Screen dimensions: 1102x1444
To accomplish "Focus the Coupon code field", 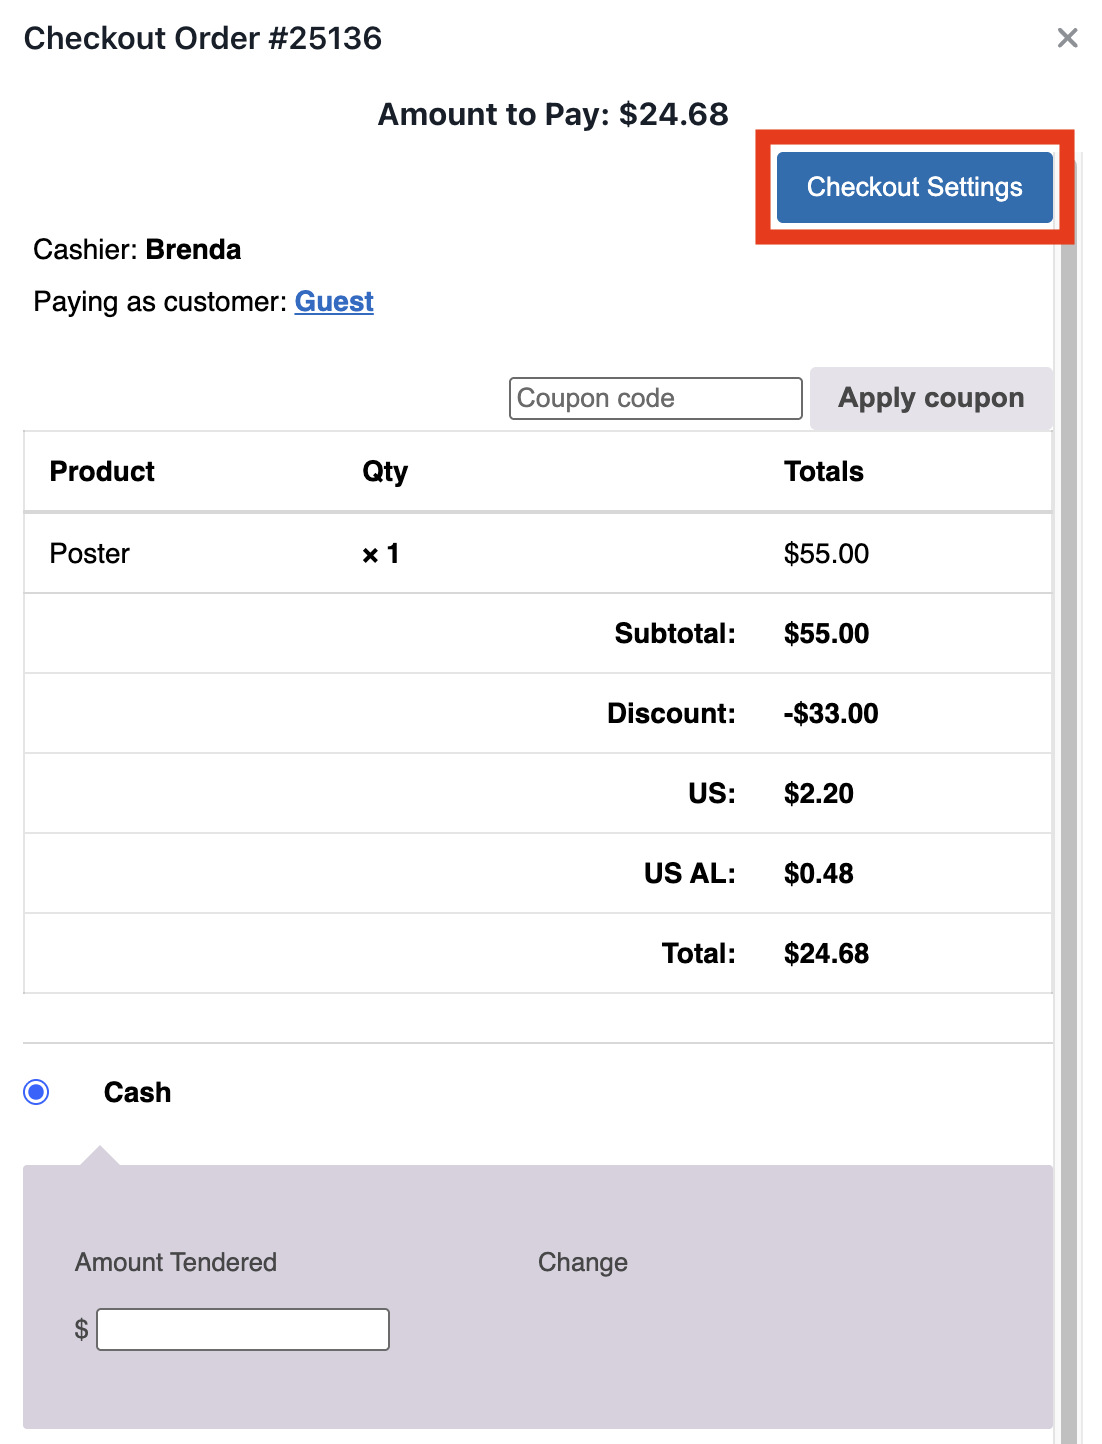I will tap(655, 398).
